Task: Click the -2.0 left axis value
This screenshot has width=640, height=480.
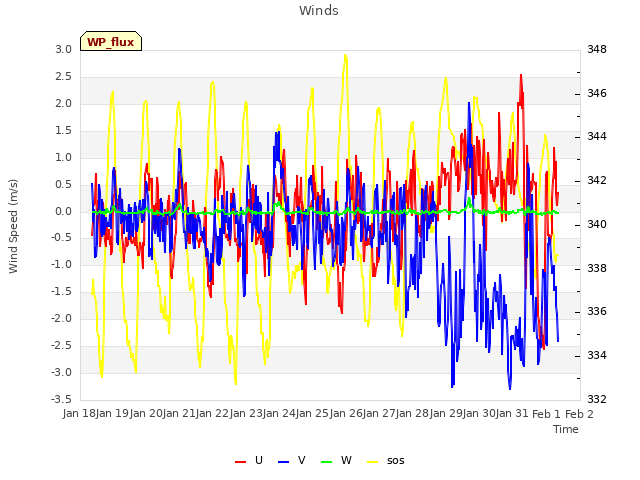Action: pos(62,319)
